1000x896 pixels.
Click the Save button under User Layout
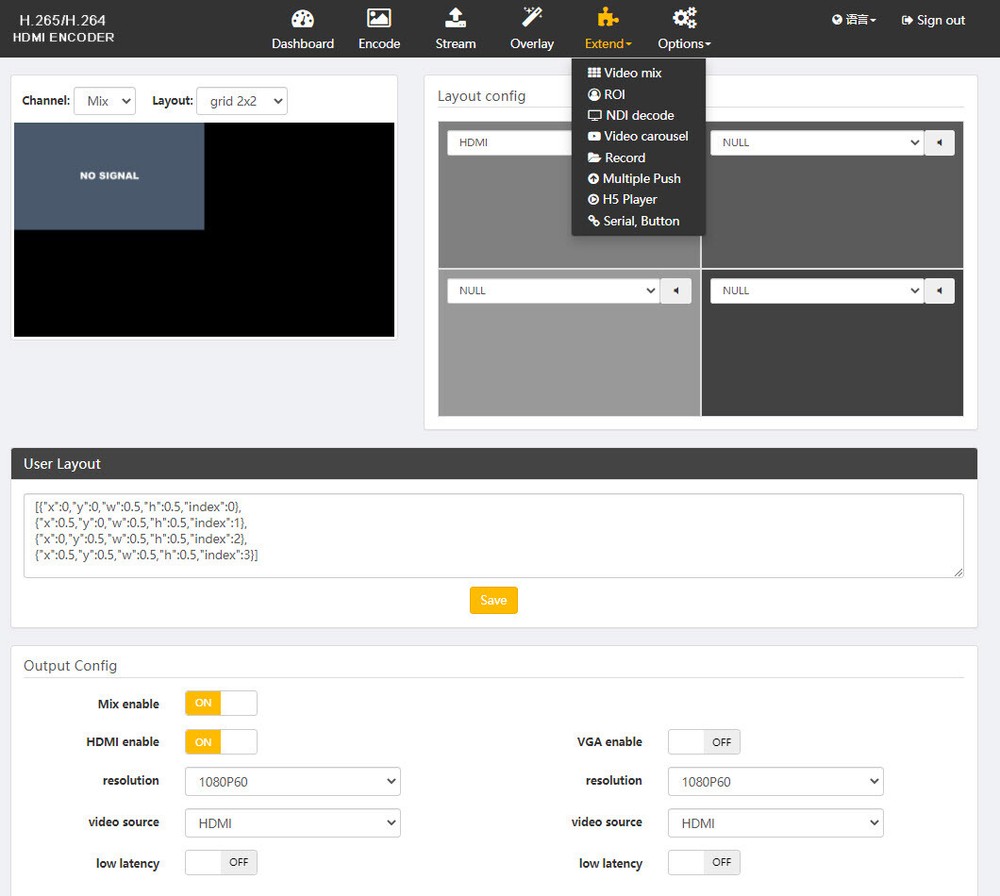coord(493,600)
